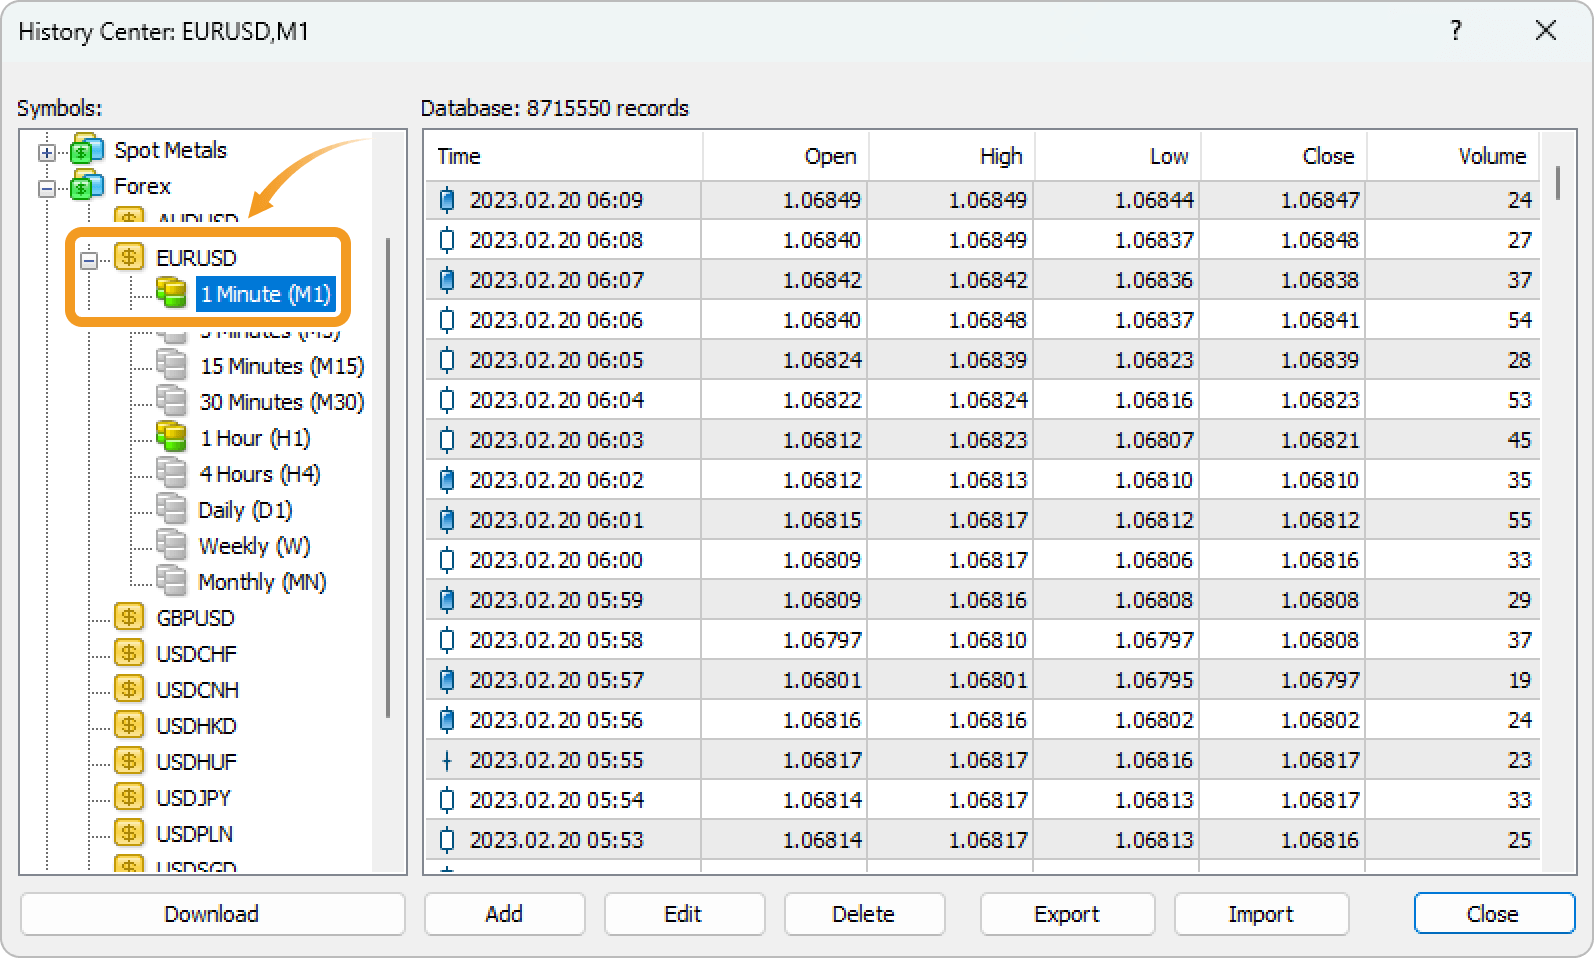Screen dimensions: 1594x958
Task: Click the symbols tree vertical scrollbar
Action: pos(388,478)
